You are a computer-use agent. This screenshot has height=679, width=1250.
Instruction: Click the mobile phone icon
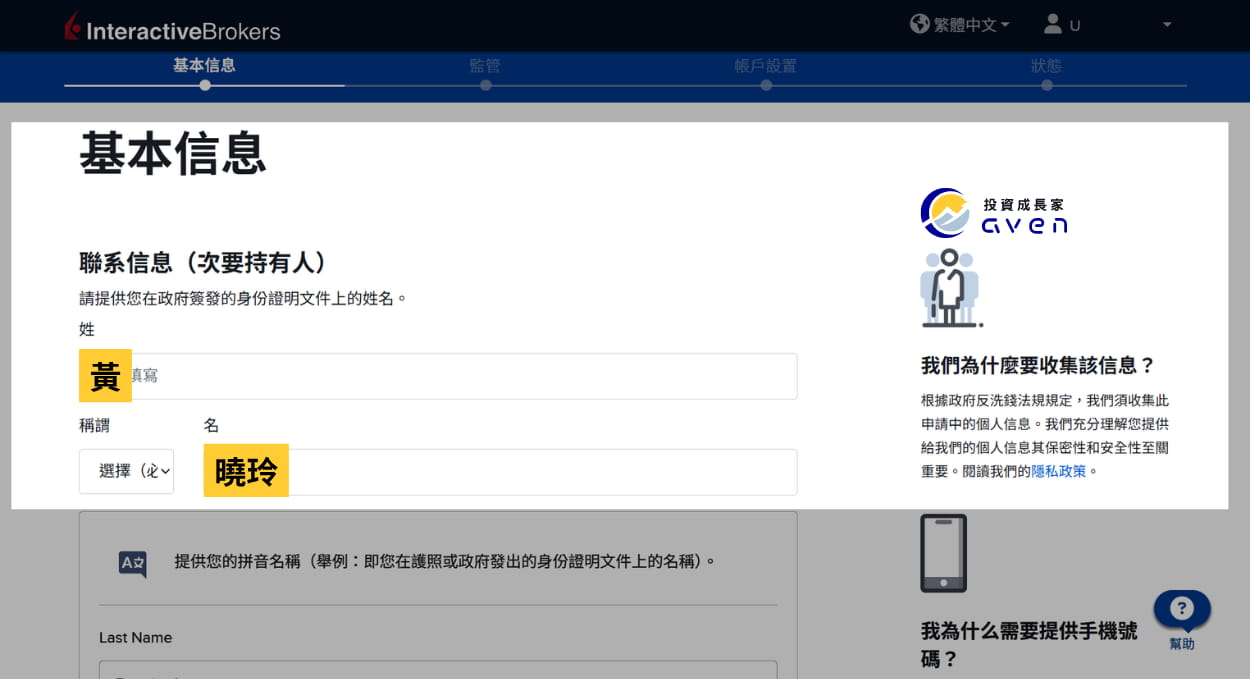943,553
